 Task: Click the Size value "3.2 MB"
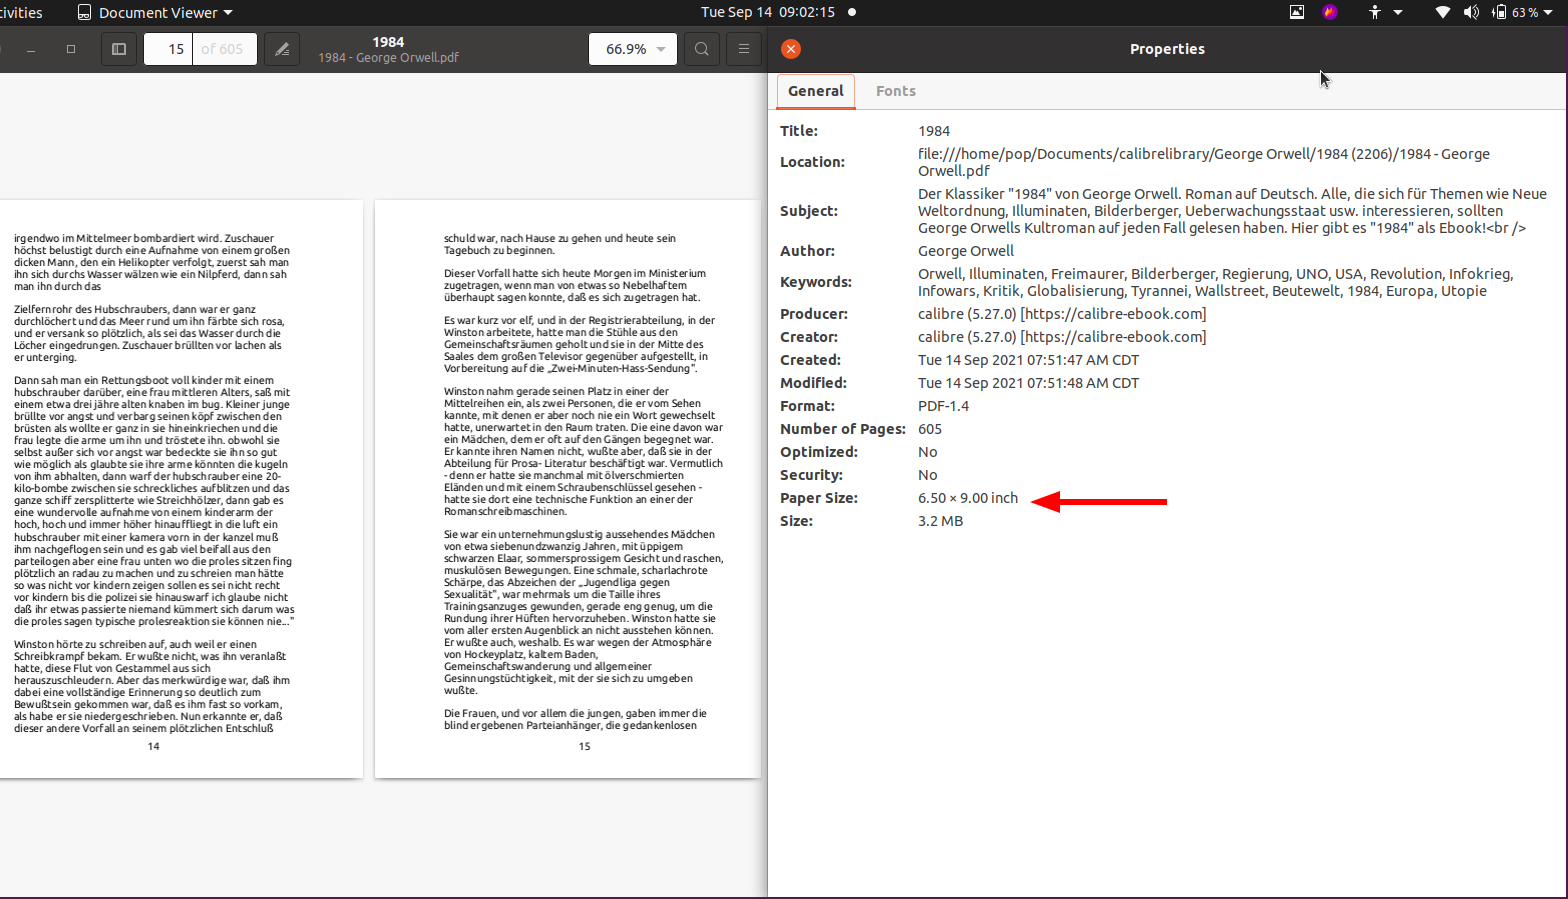941,521
